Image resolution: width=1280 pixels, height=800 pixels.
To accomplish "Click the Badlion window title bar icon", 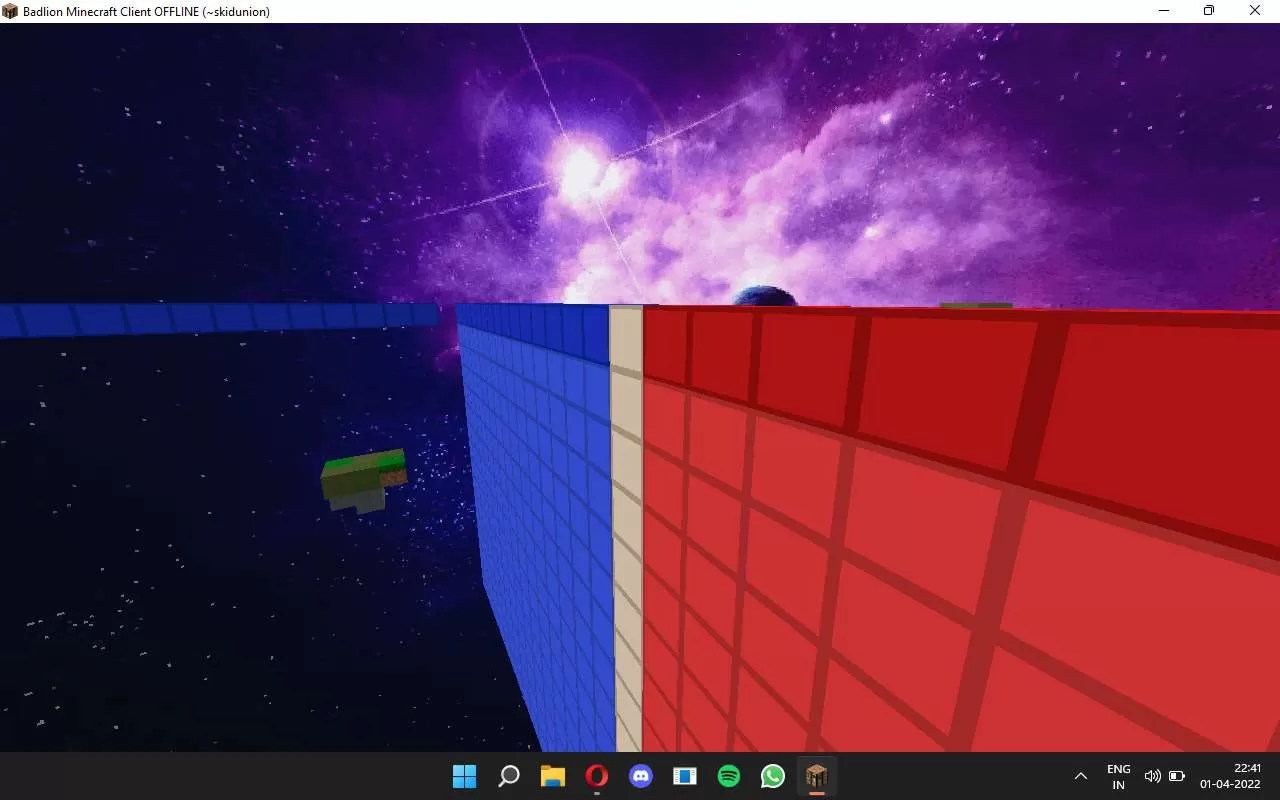I will 11,11.
